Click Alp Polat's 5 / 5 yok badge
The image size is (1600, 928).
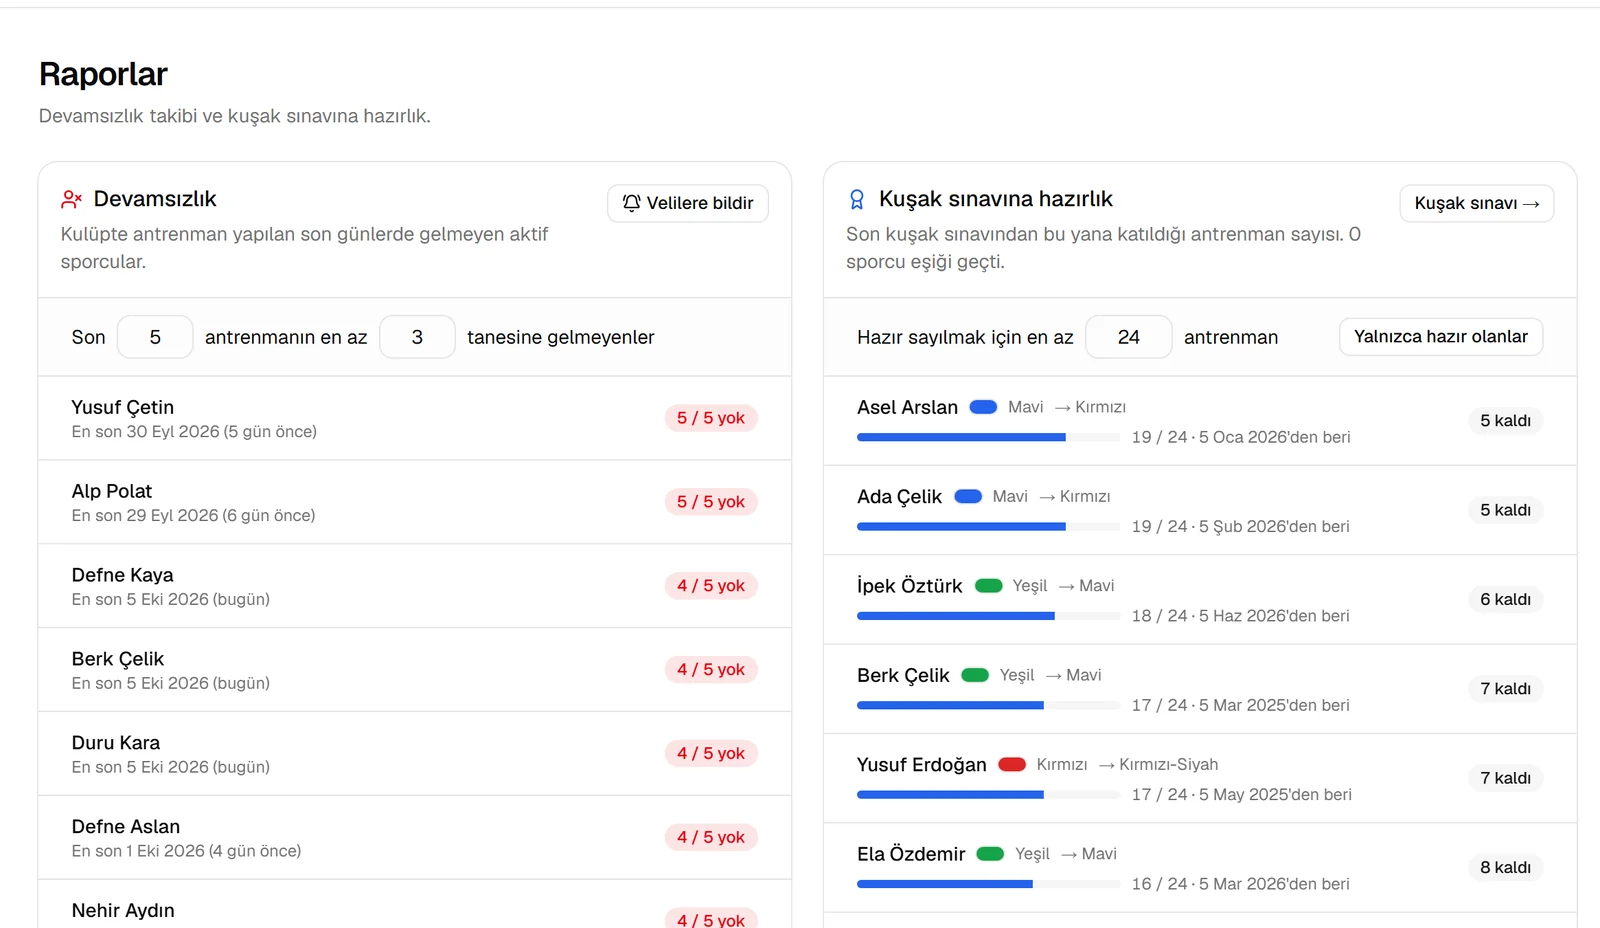(711, 502)
